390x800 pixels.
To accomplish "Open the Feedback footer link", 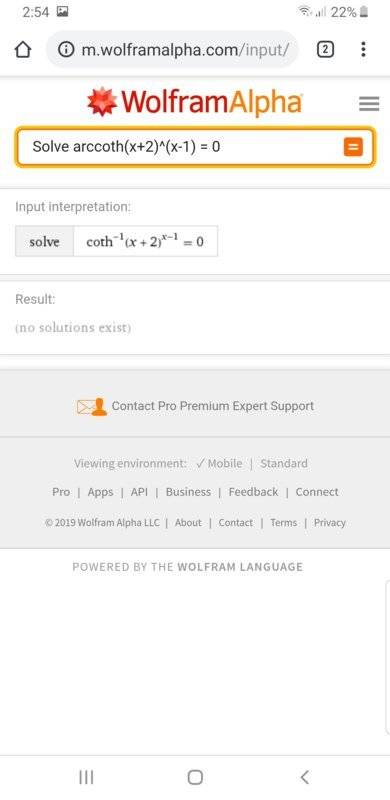I will (x=253, y=492).
